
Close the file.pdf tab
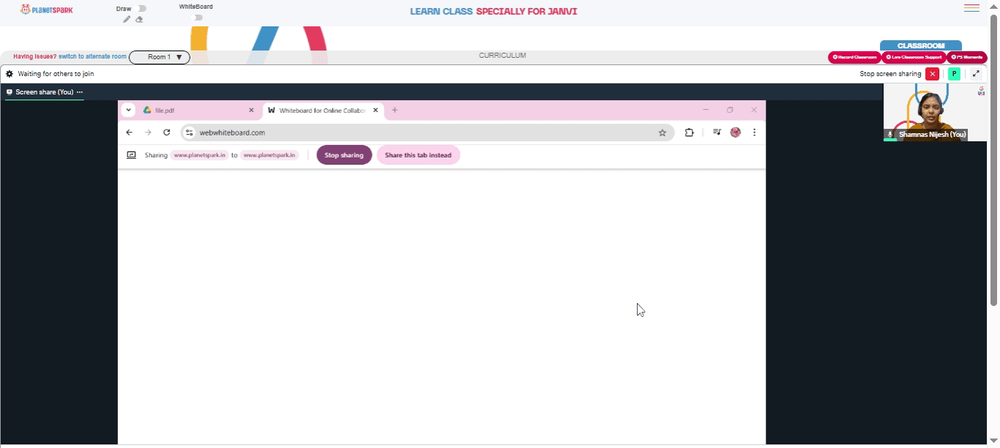coord(251,110)
